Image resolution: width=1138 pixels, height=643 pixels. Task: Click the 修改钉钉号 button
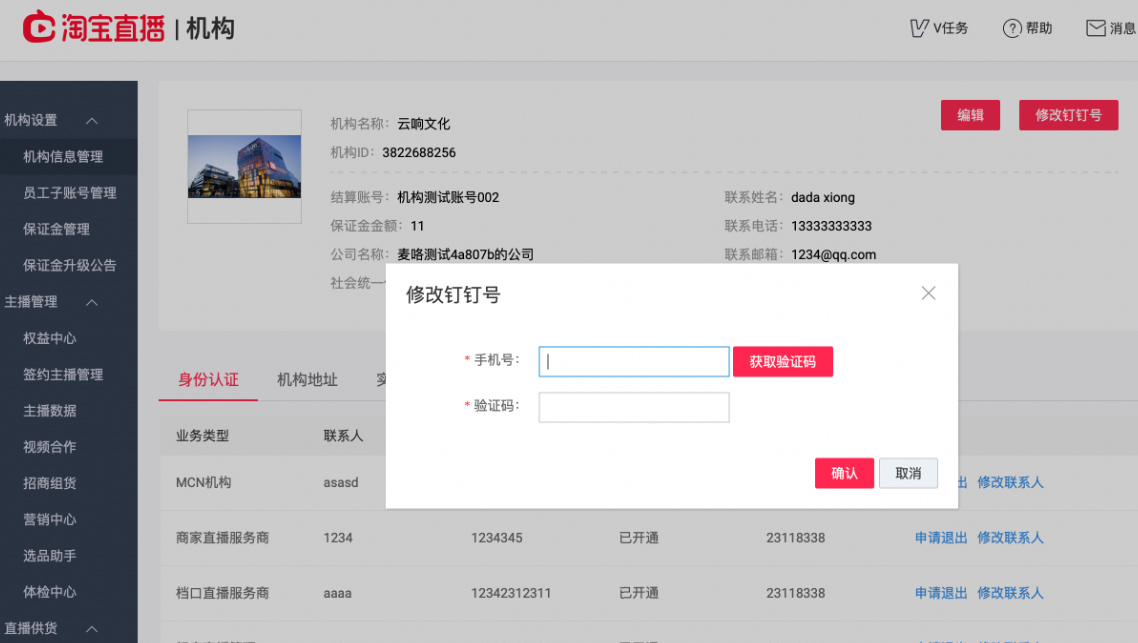[x=1068, y=115]
